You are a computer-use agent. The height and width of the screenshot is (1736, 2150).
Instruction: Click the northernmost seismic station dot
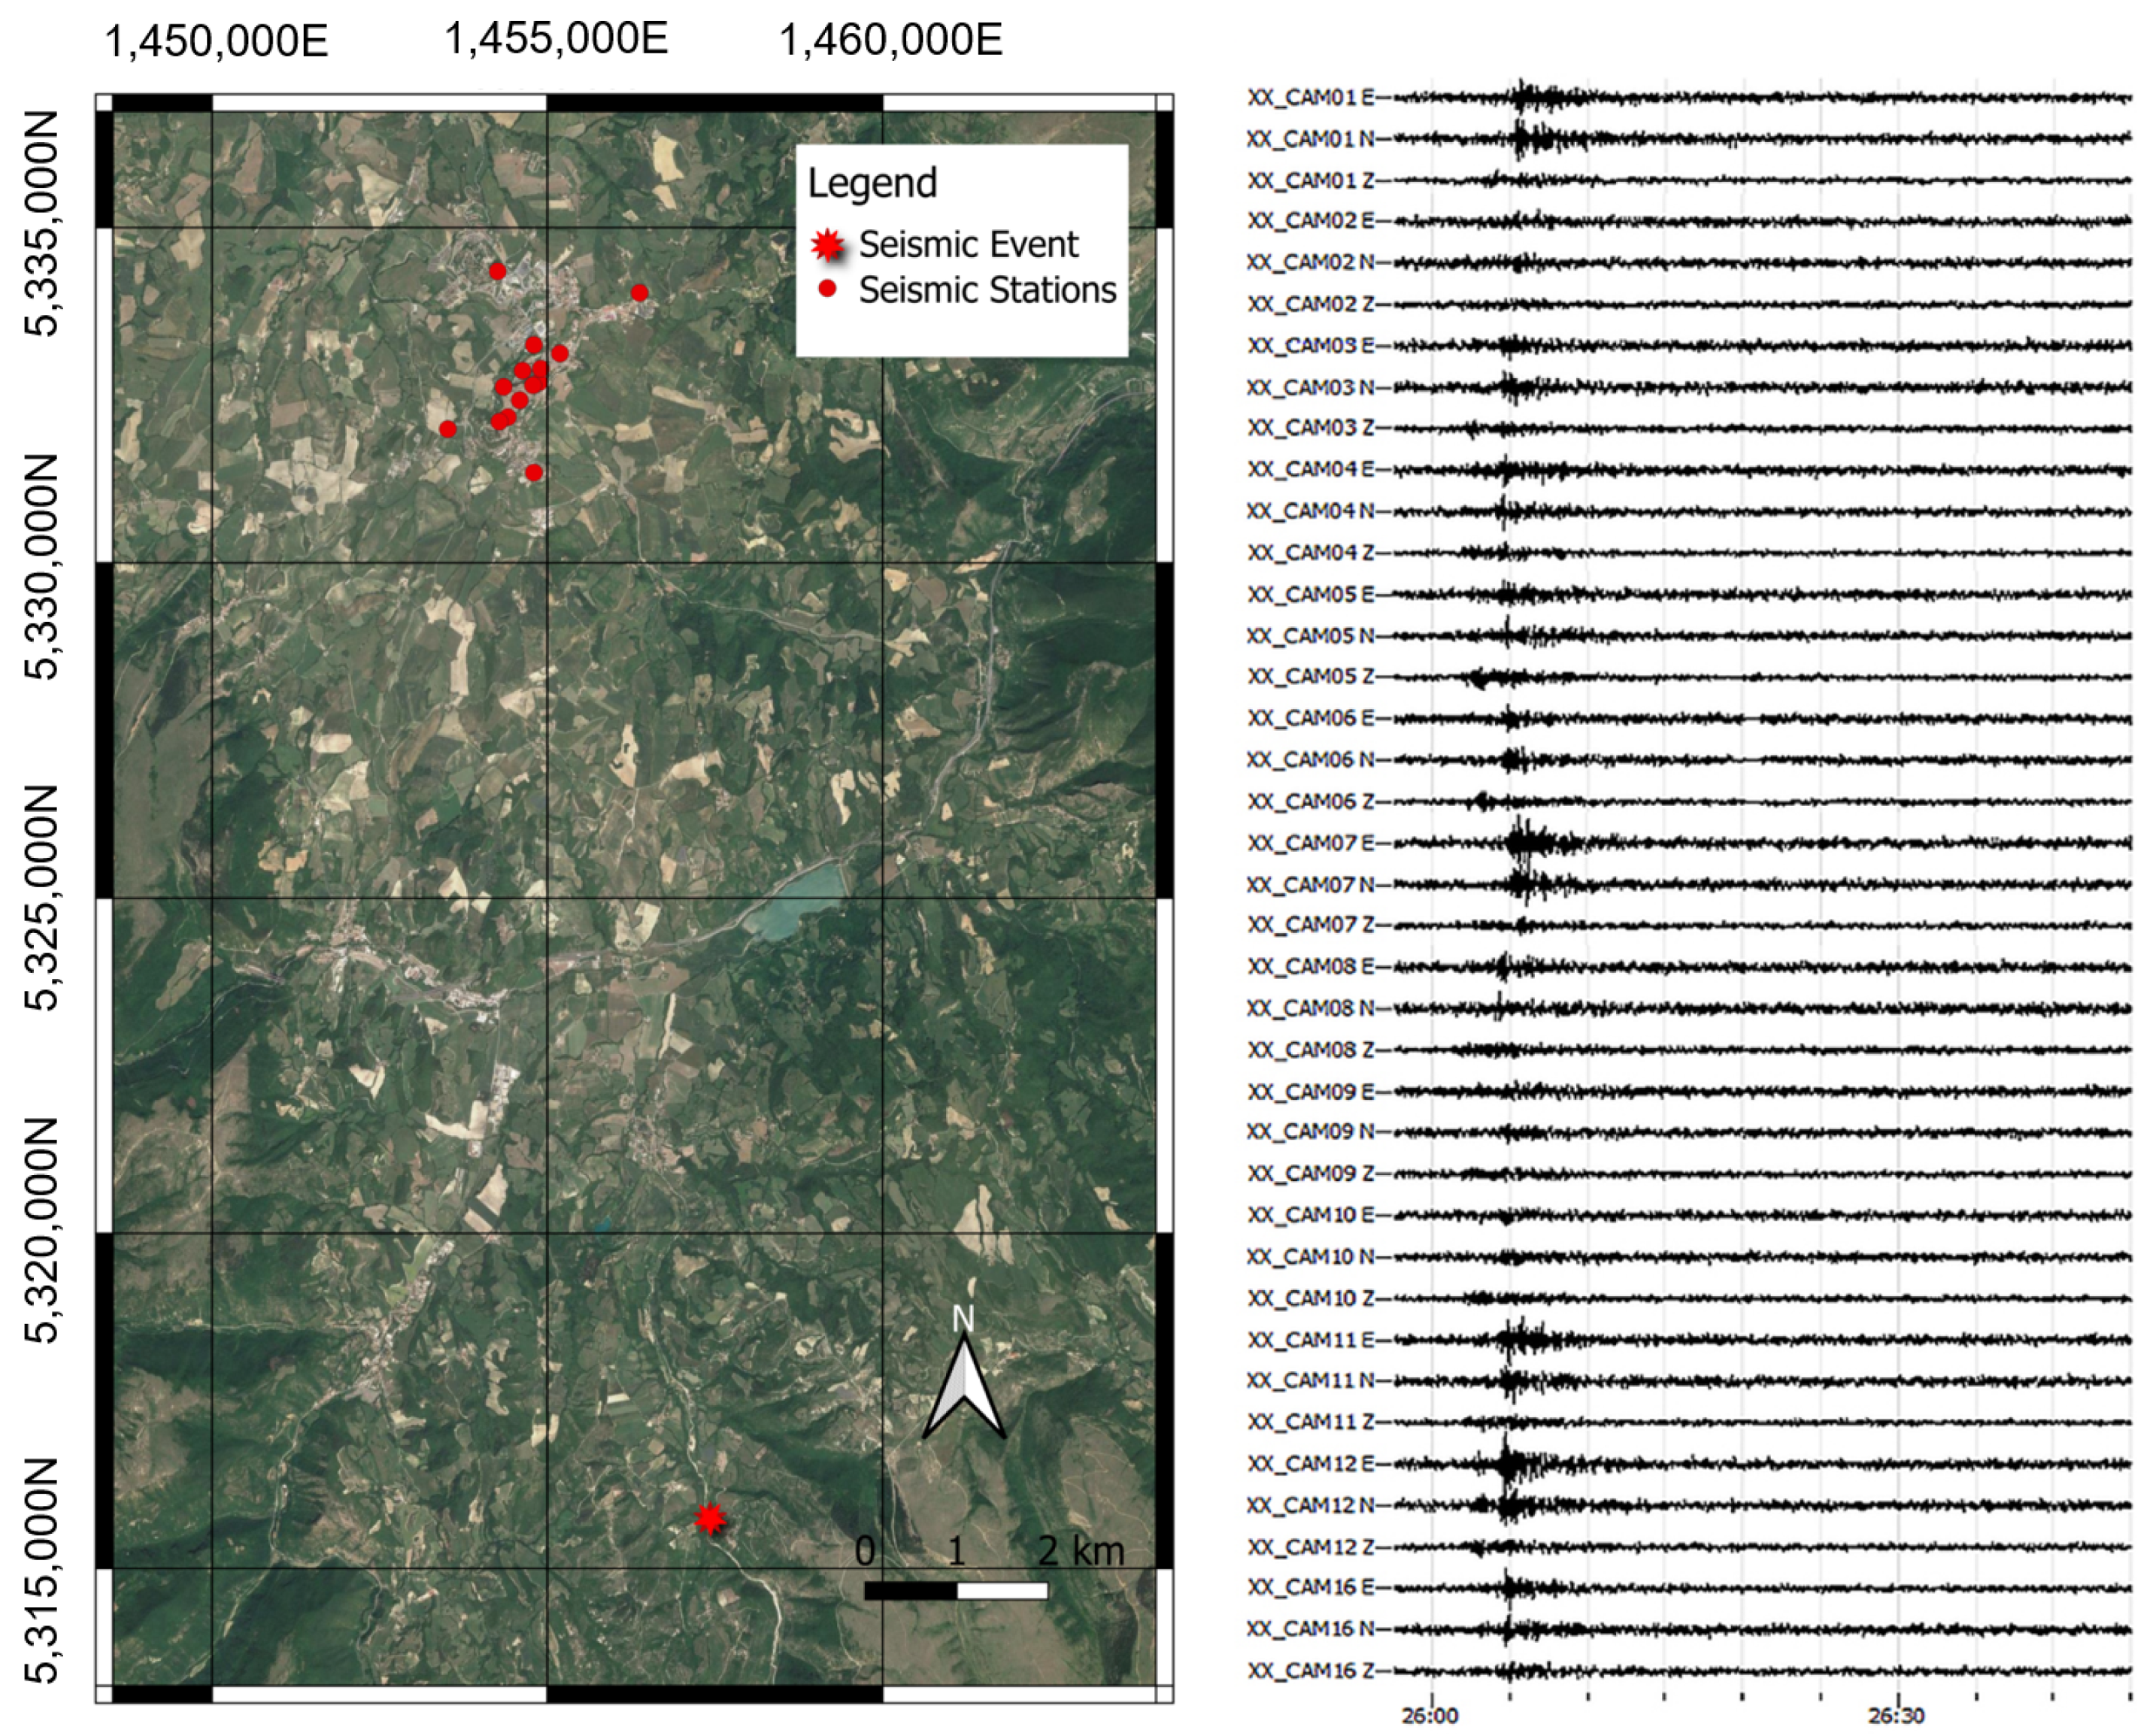pos(497,271)
